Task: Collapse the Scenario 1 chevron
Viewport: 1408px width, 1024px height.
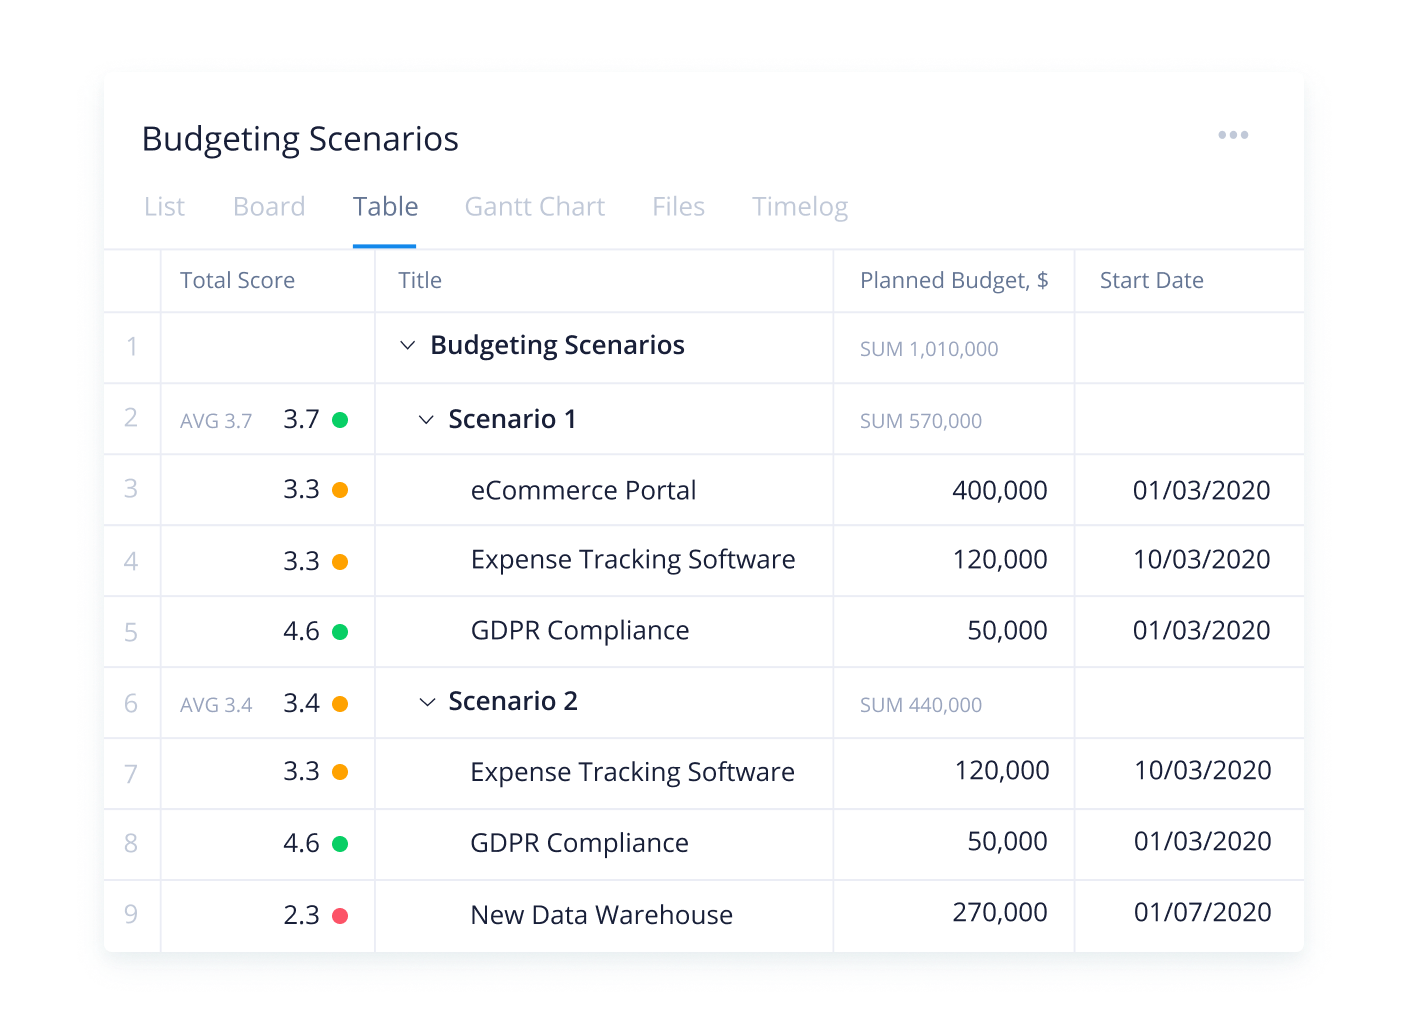Action: (x=426, y=420)
